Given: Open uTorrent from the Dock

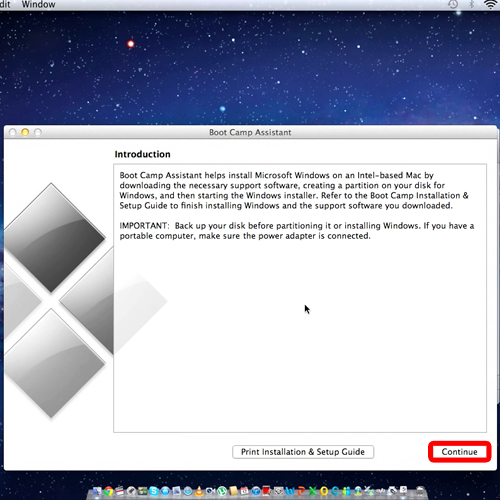Looking at the screenshot, I should coord(222,491).
